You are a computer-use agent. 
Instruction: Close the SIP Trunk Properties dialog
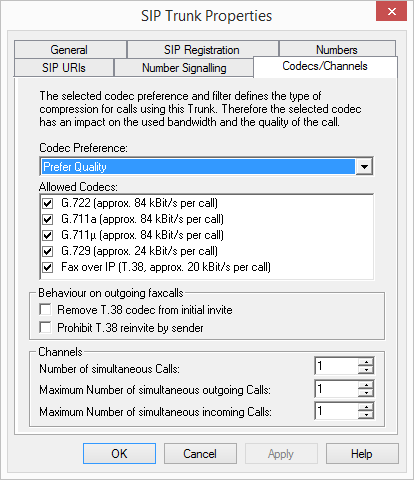pos(391,11)
